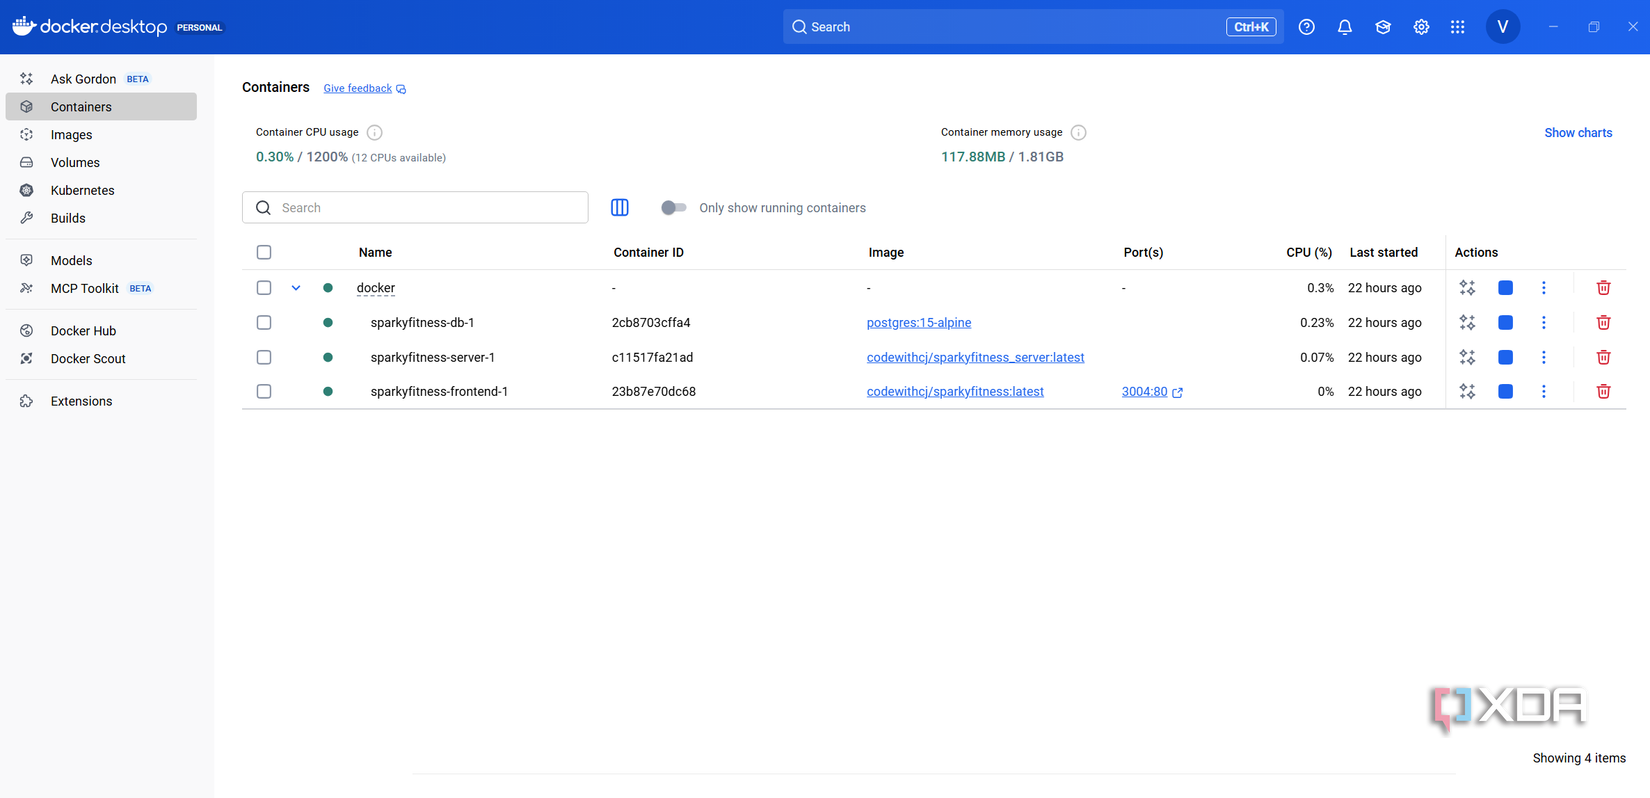Open more actions for sparkyfitness-db-1

tap(1543, 323)
